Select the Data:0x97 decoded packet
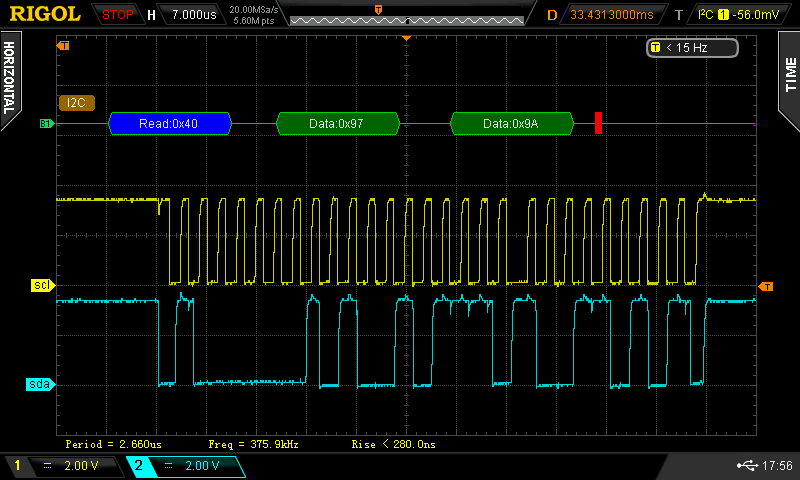This screenshot has width=800, height=480. (x=337, y=123)
